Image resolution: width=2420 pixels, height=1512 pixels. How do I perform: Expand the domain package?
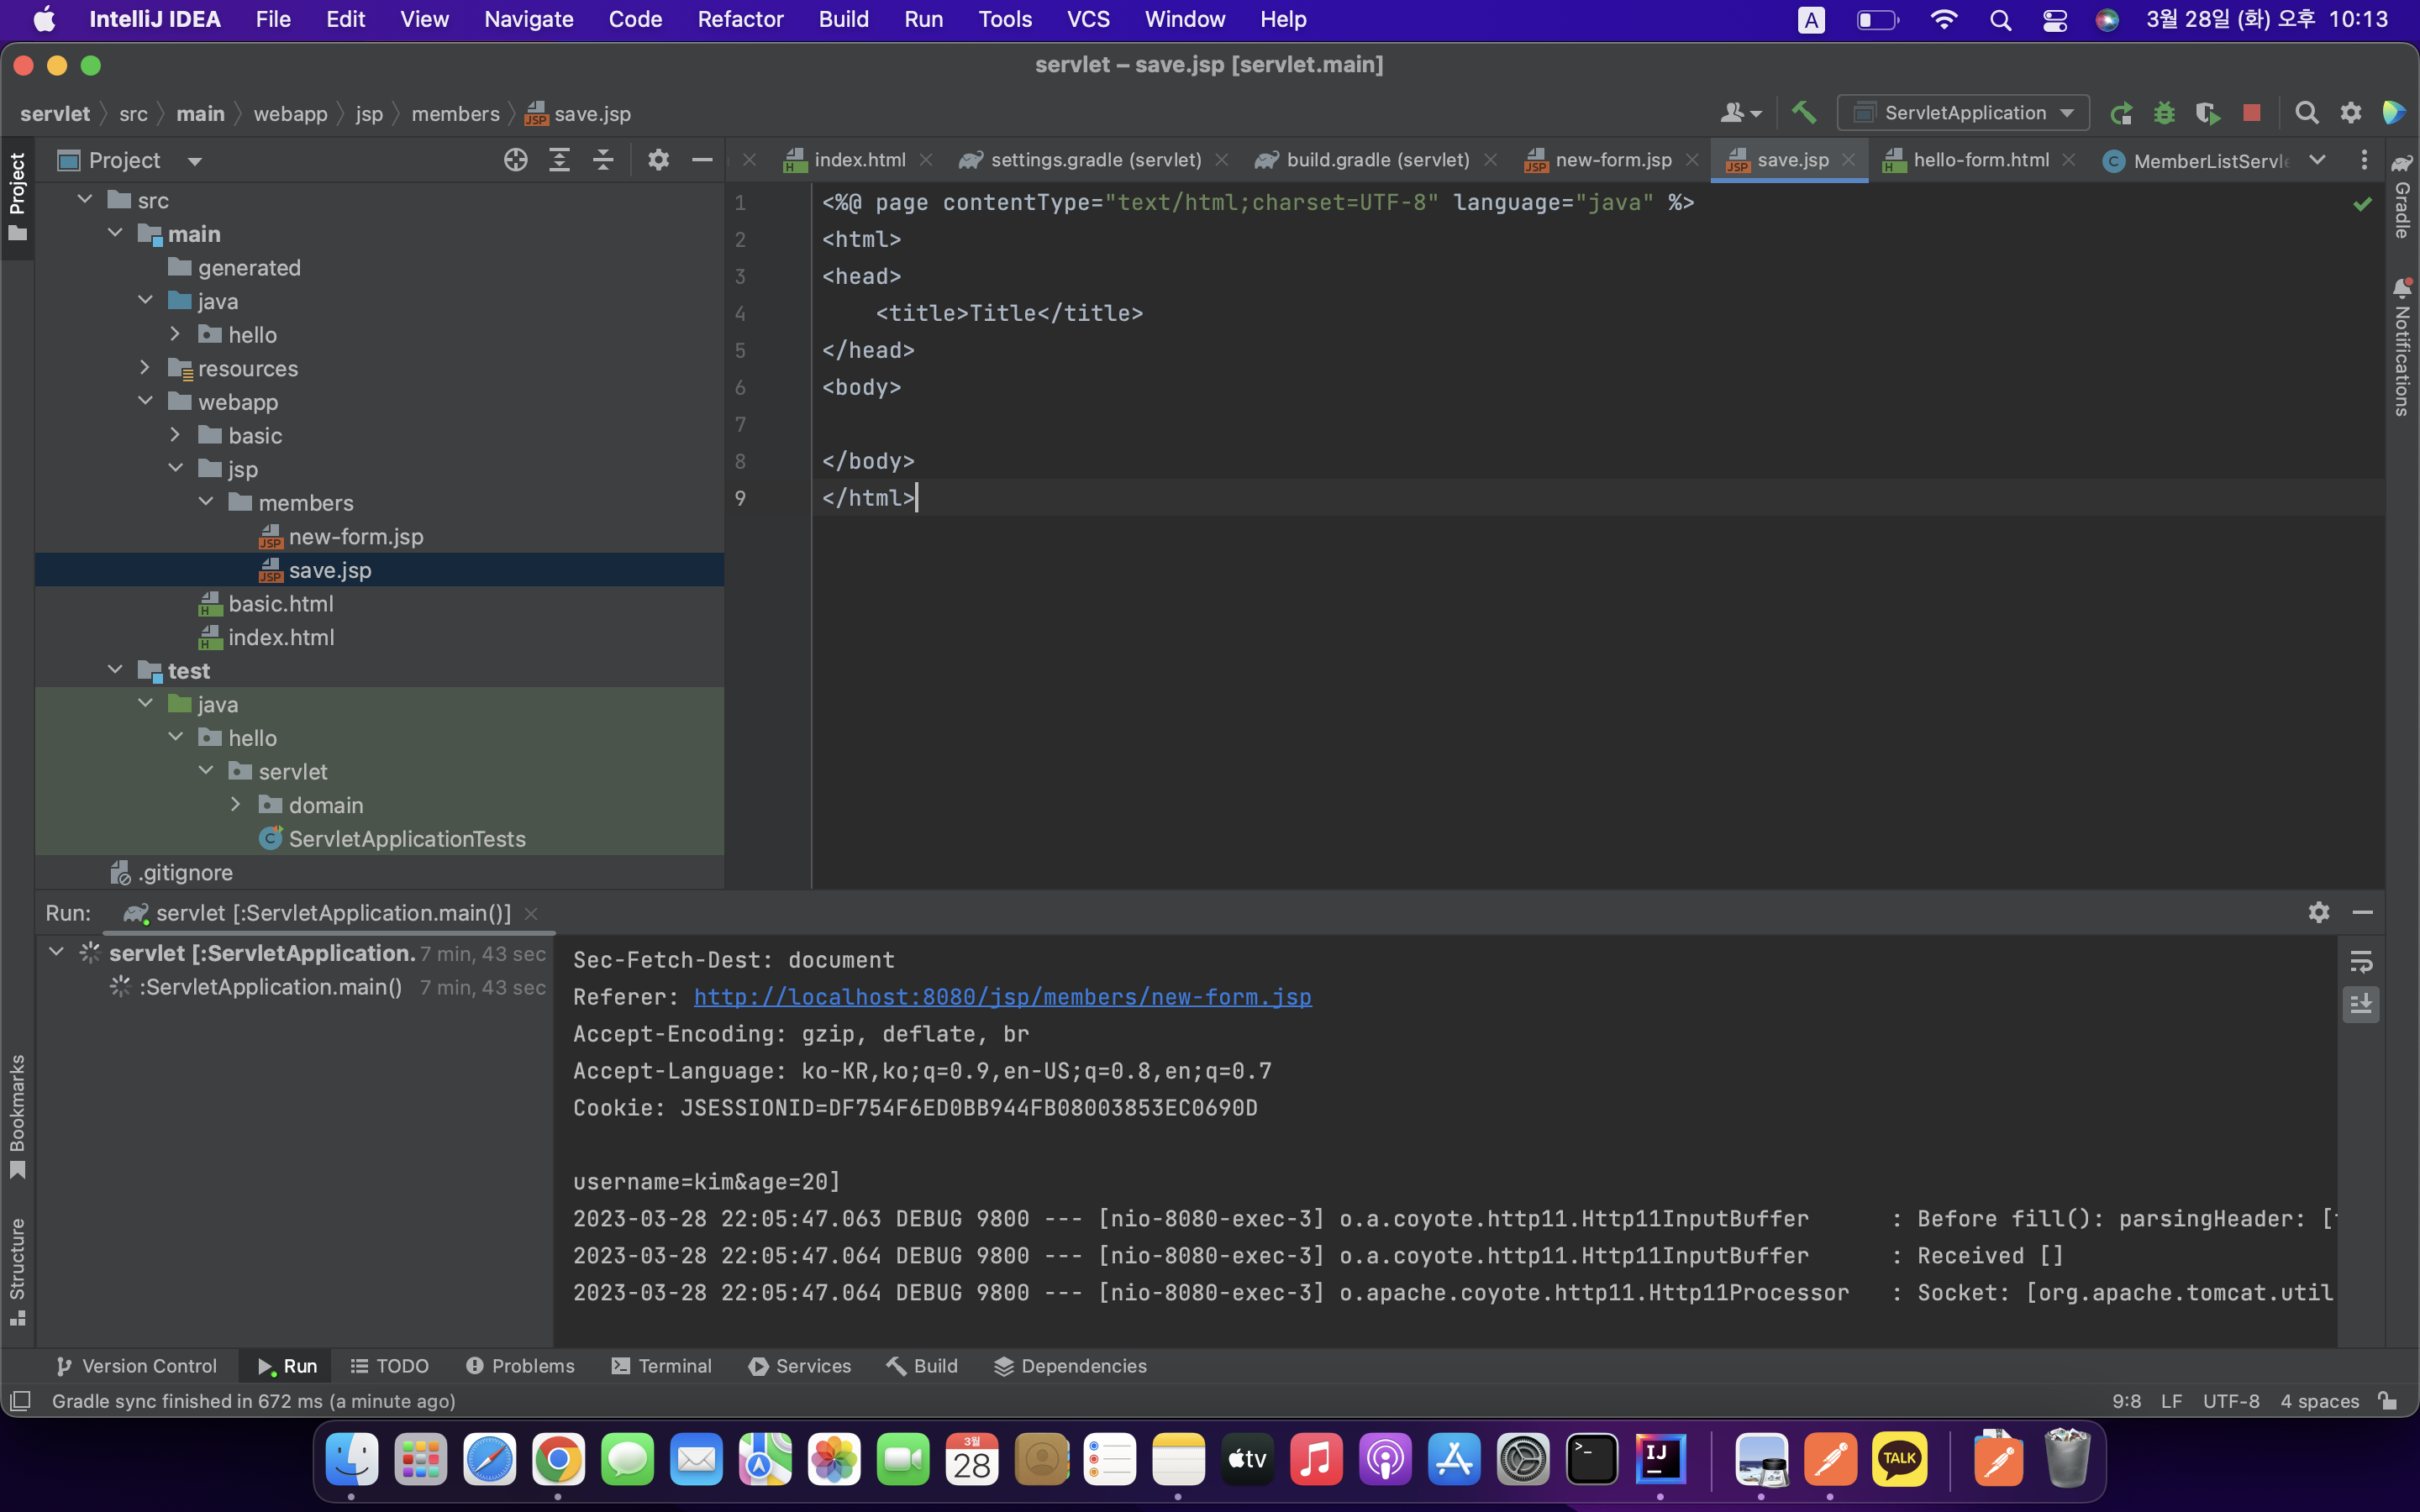236,804
